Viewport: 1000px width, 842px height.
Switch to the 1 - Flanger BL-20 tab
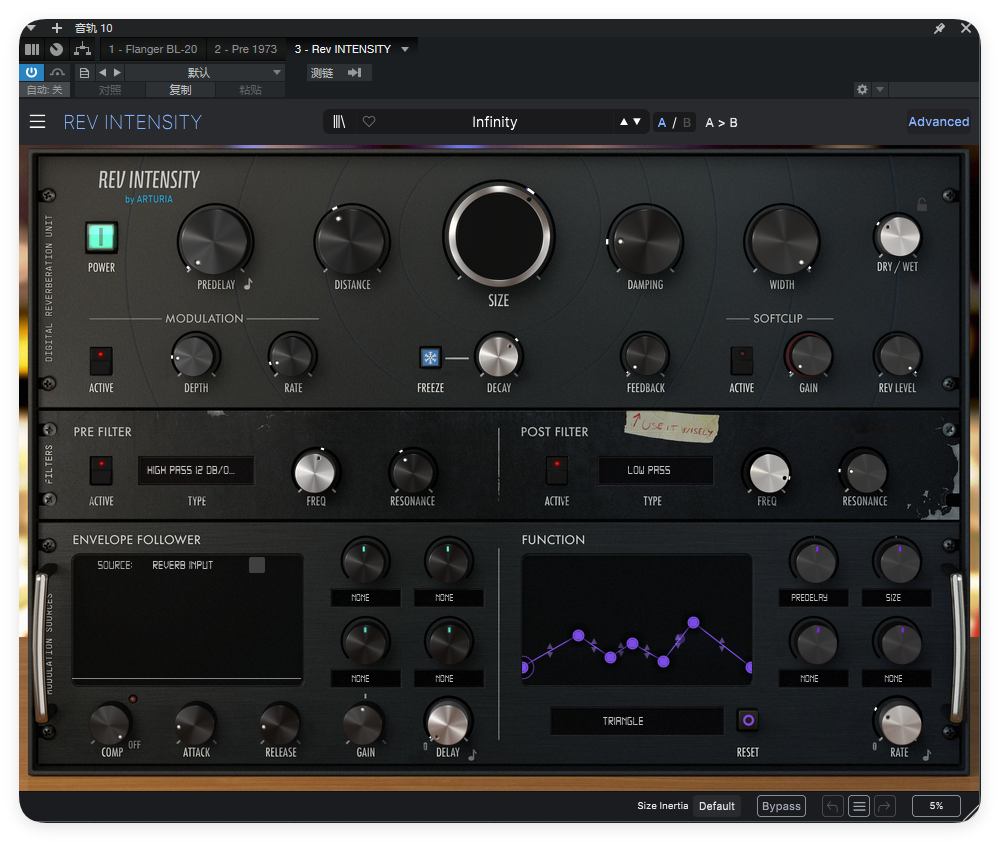point(152,49)
